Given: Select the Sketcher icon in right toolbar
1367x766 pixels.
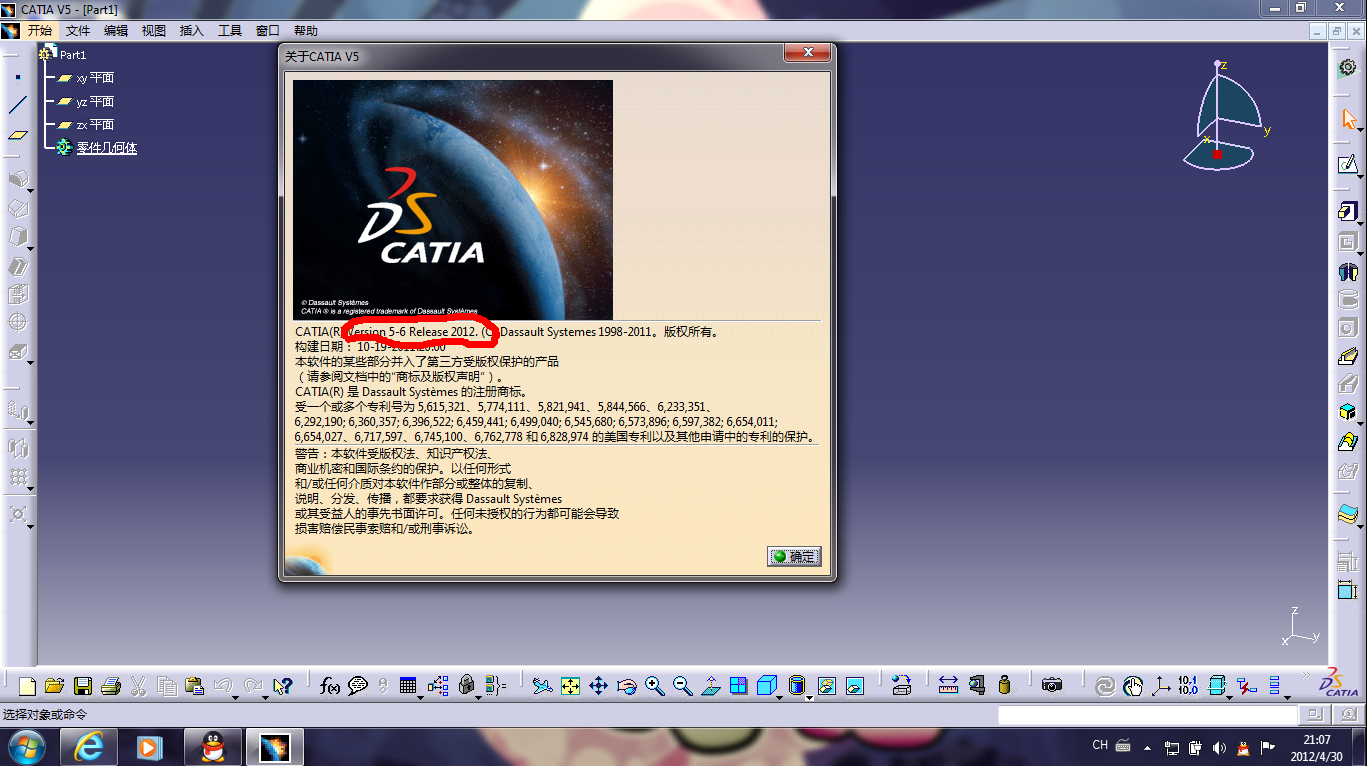Looking at the screenshot, I should click(1347, 164).
